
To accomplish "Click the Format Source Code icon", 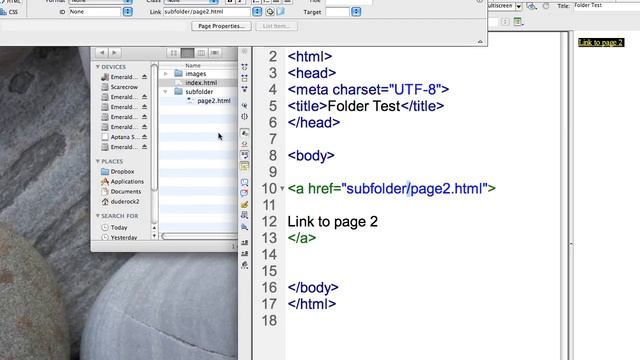I will click(x=244, y=265).
